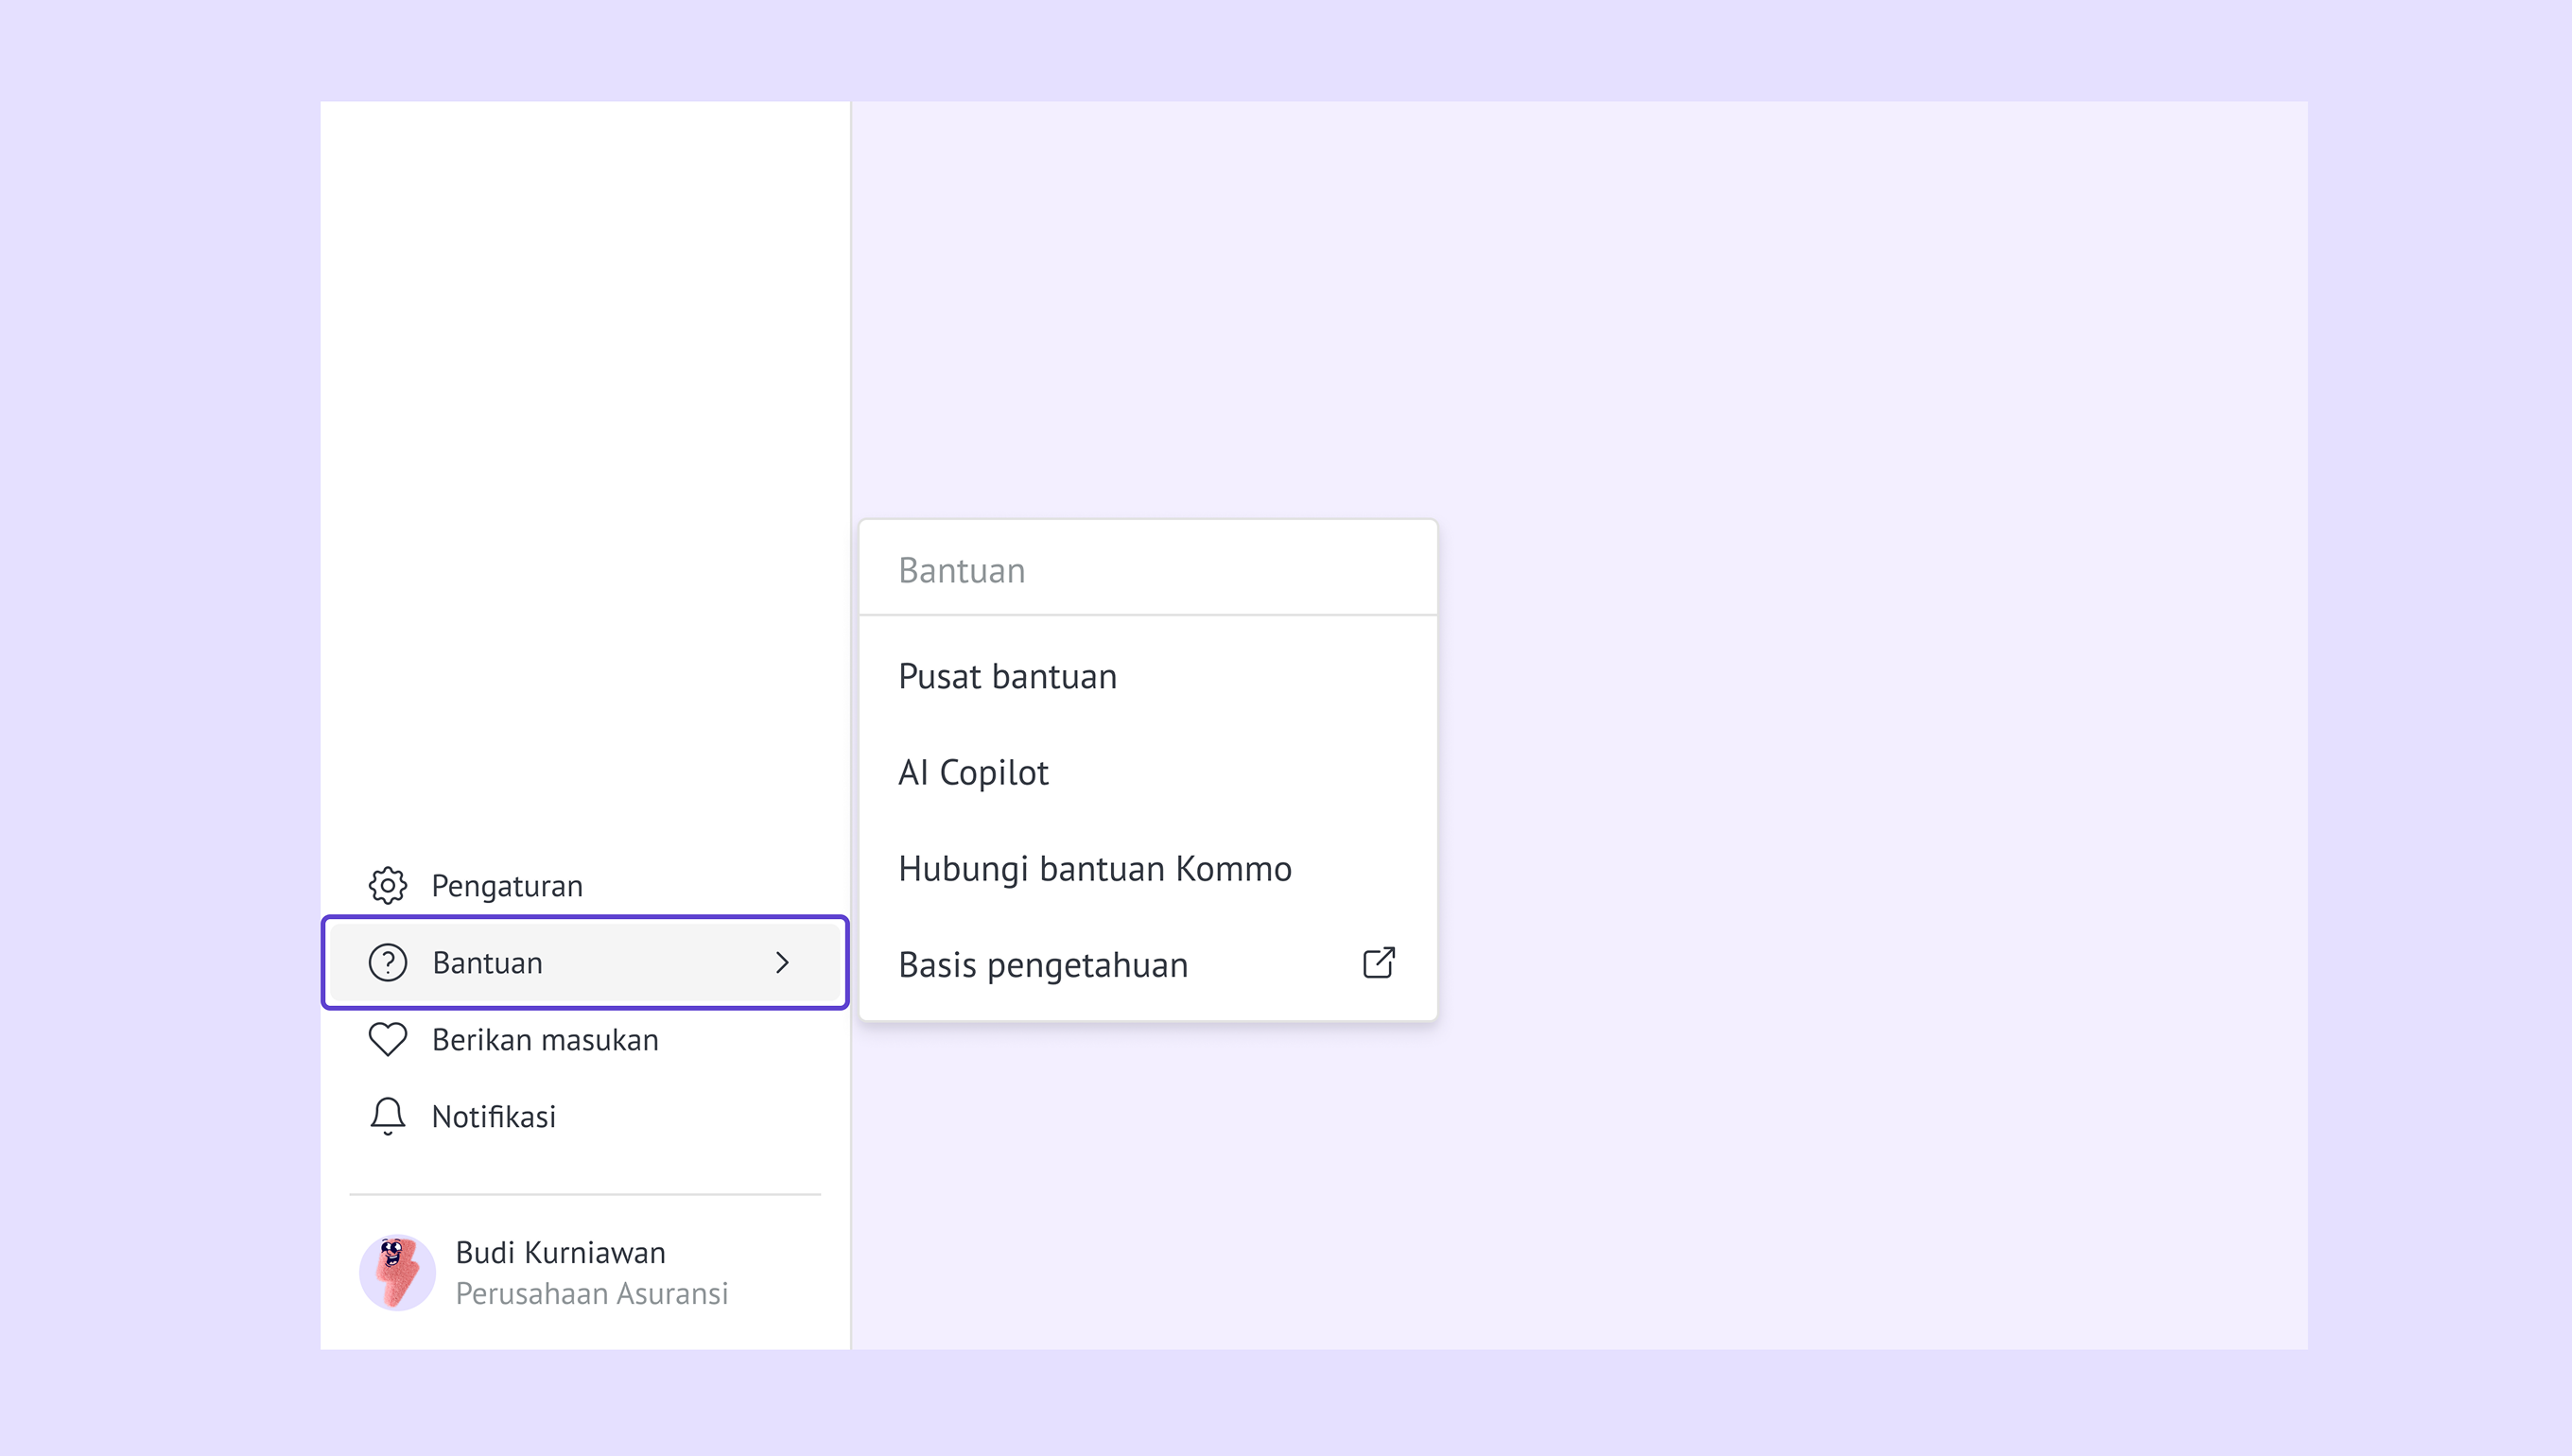The width and height of the screenshot is (2572, 1456).
Task: Click the external link icon beside Basis pengetahuan
Action: click(x=1378, y=963)
